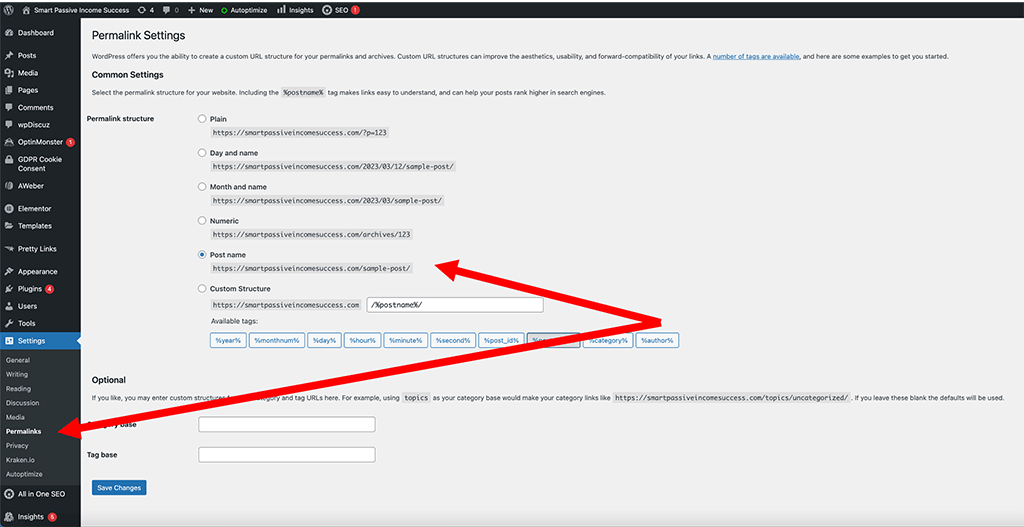Insert the %monthnum% tag
Viewport: 1024px width, 527px height.
277,340
